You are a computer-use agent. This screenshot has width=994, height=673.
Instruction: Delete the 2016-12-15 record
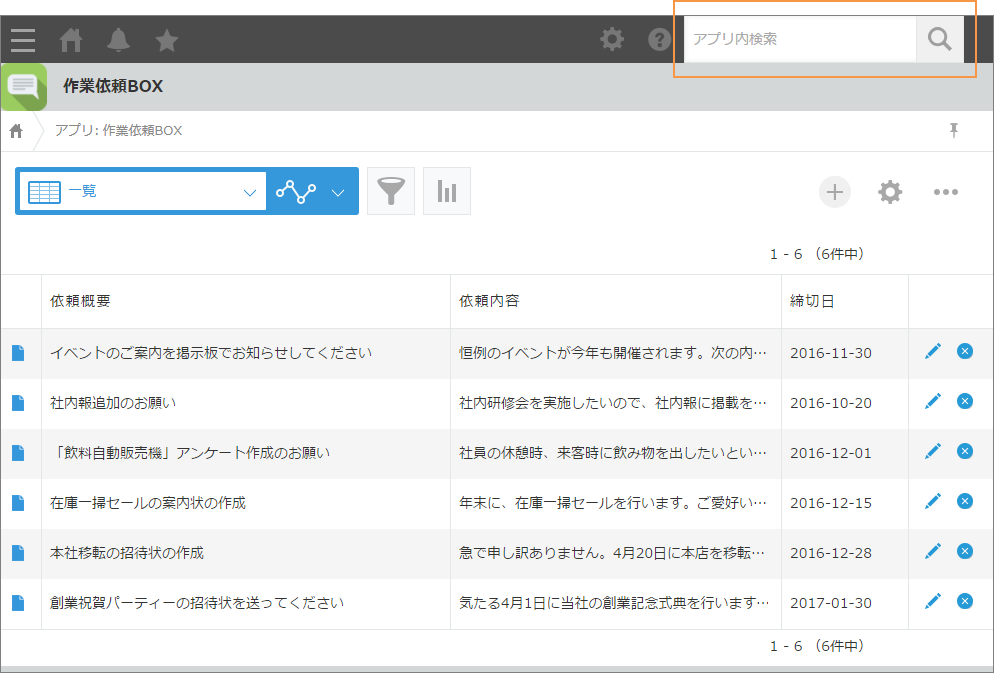(965, 501)
